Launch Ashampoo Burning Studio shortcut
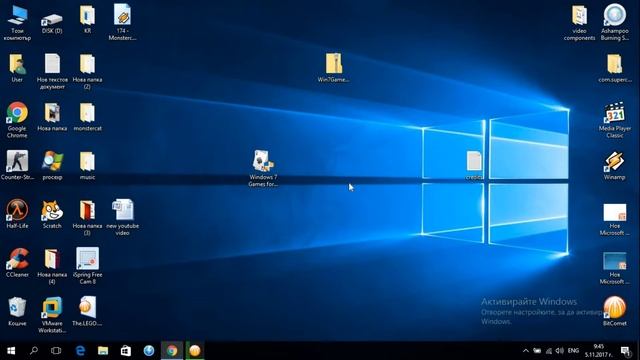640x360 pixels. point(615,22)
